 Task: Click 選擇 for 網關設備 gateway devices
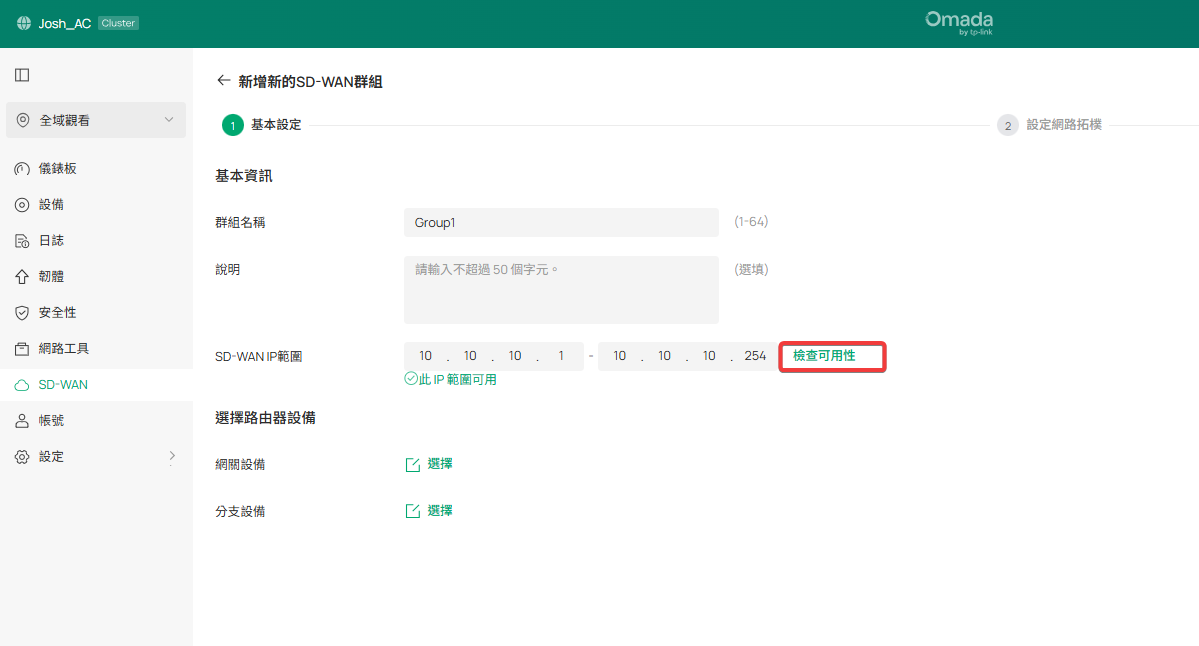[x=429, y=464]
